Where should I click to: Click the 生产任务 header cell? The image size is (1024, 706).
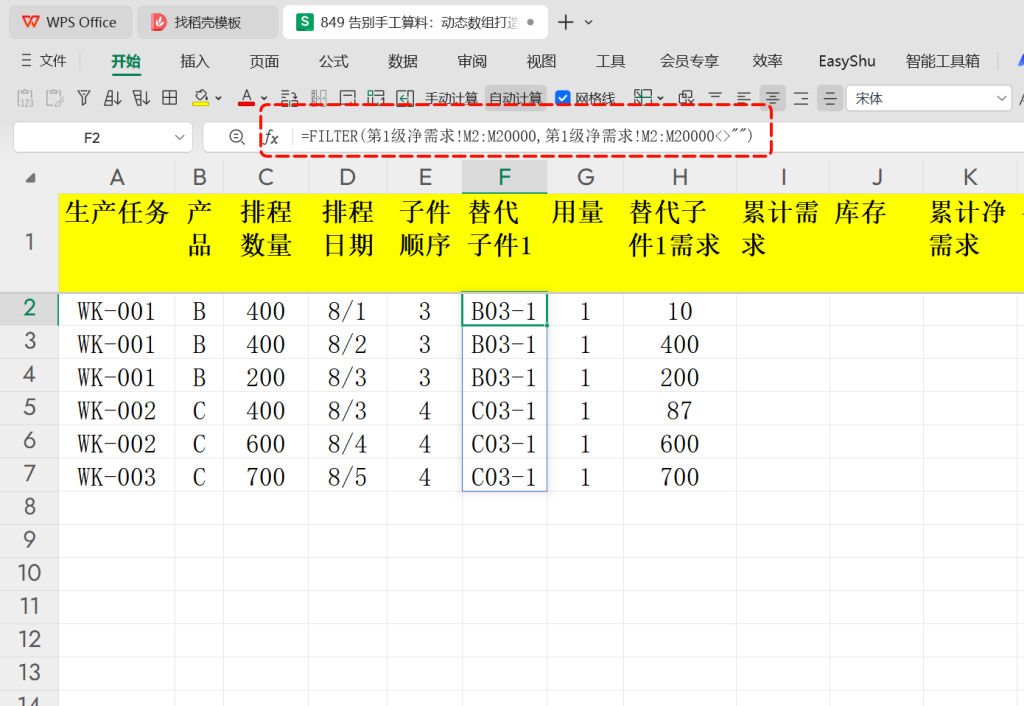117,242
